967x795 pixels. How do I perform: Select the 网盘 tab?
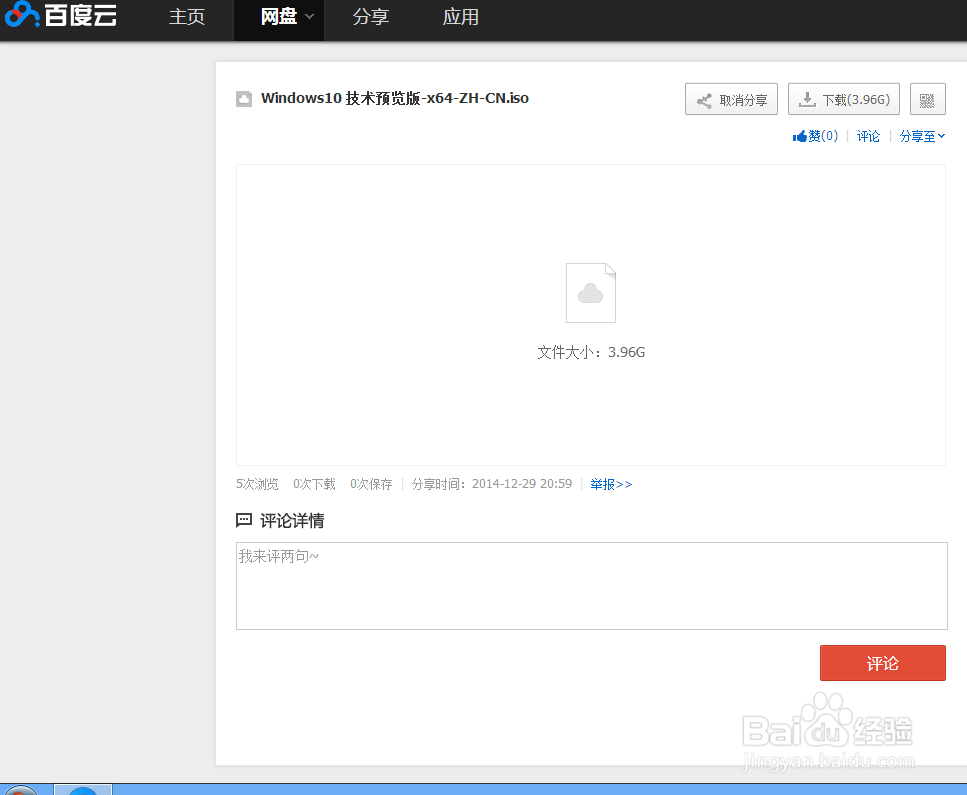279,17
